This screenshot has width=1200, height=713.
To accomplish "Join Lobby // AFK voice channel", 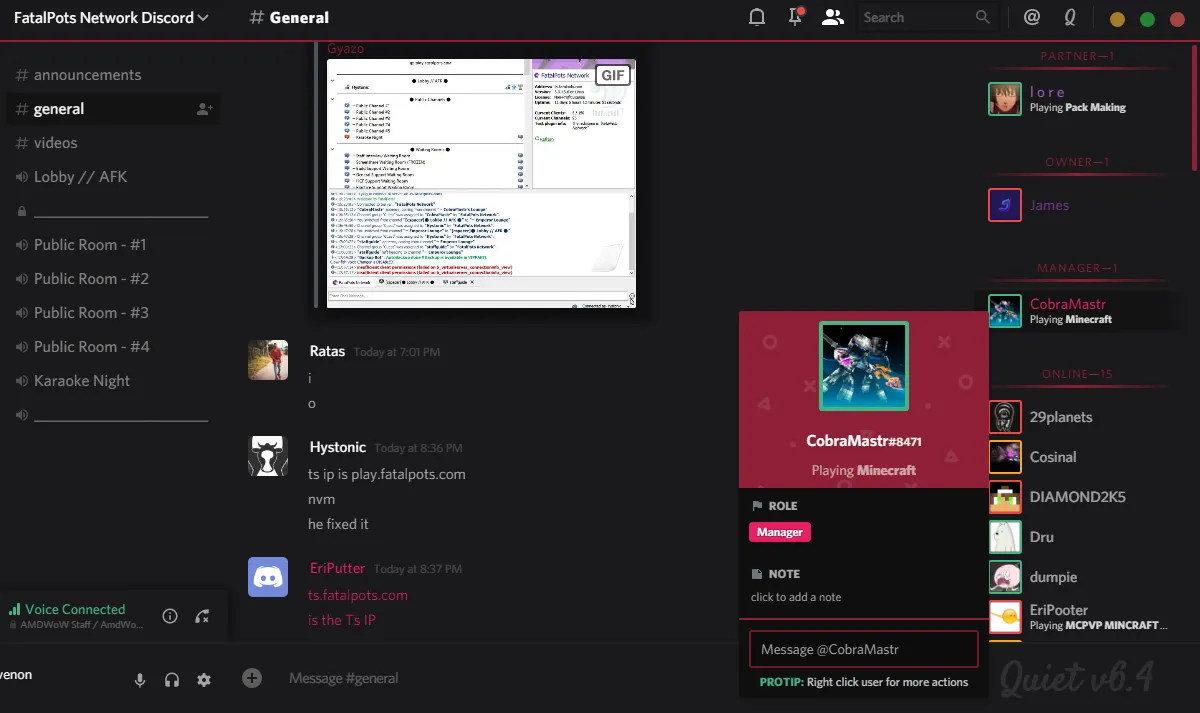I will [x=111, y=177].
